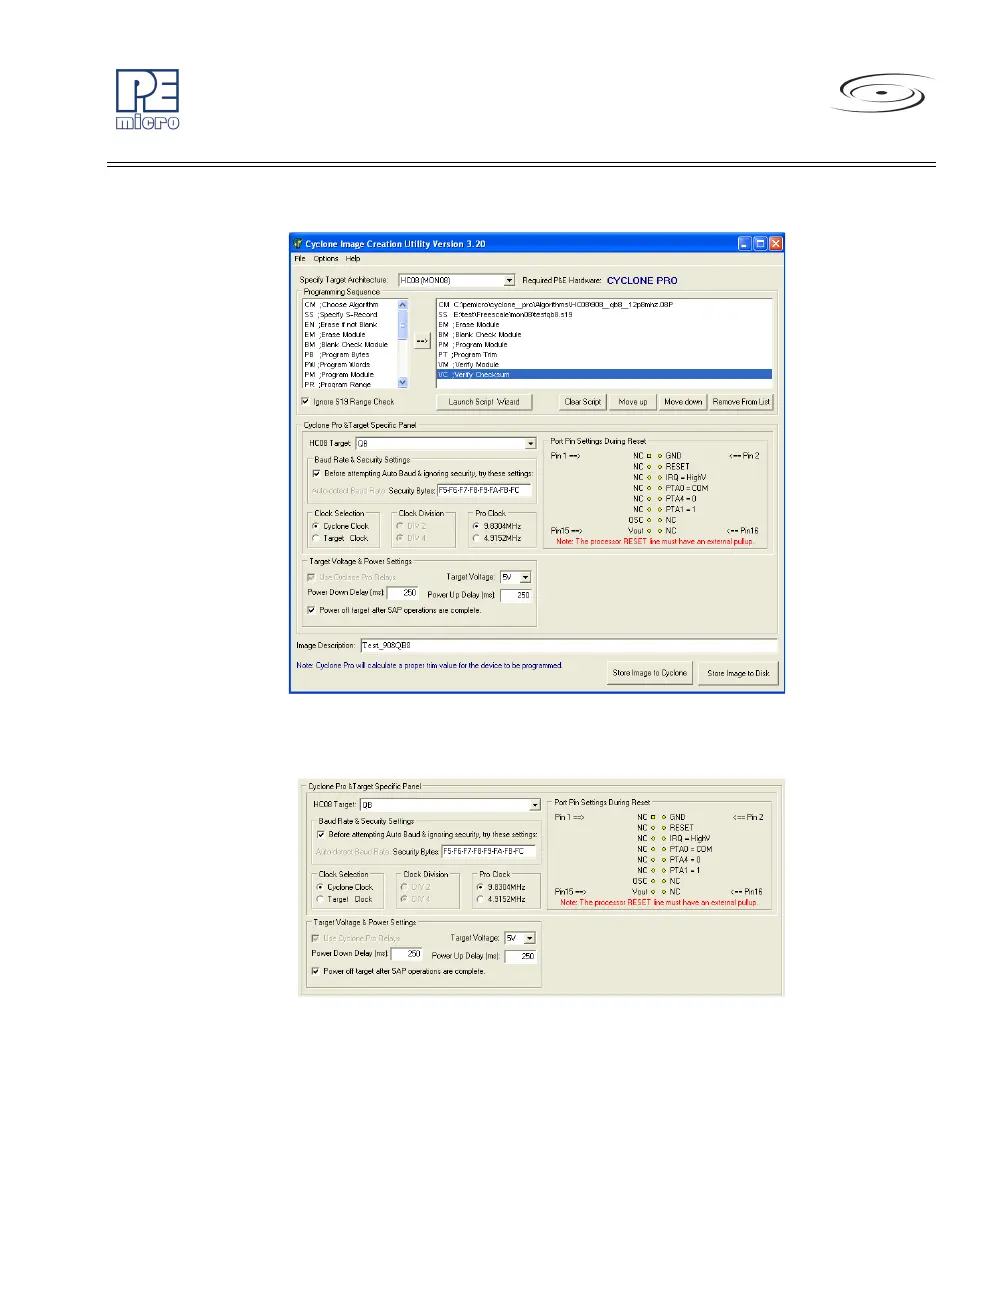Toggle 'Before attempting Auto Baud' checkbox in full utility window
Image resolution: width=1008 pixels, height=1296 pixels.
click(x=317, y=474)
